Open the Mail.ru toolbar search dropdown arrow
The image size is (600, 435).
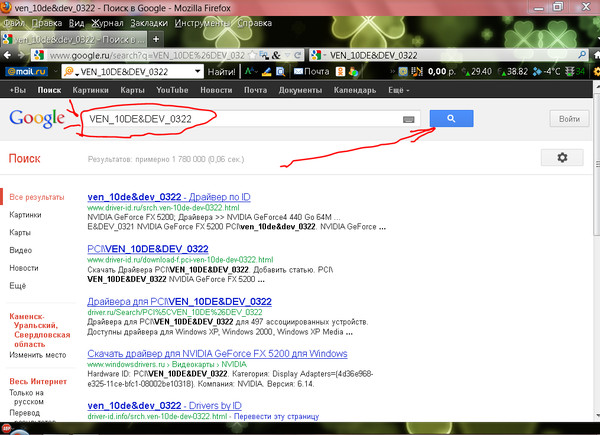pos(197,72)
